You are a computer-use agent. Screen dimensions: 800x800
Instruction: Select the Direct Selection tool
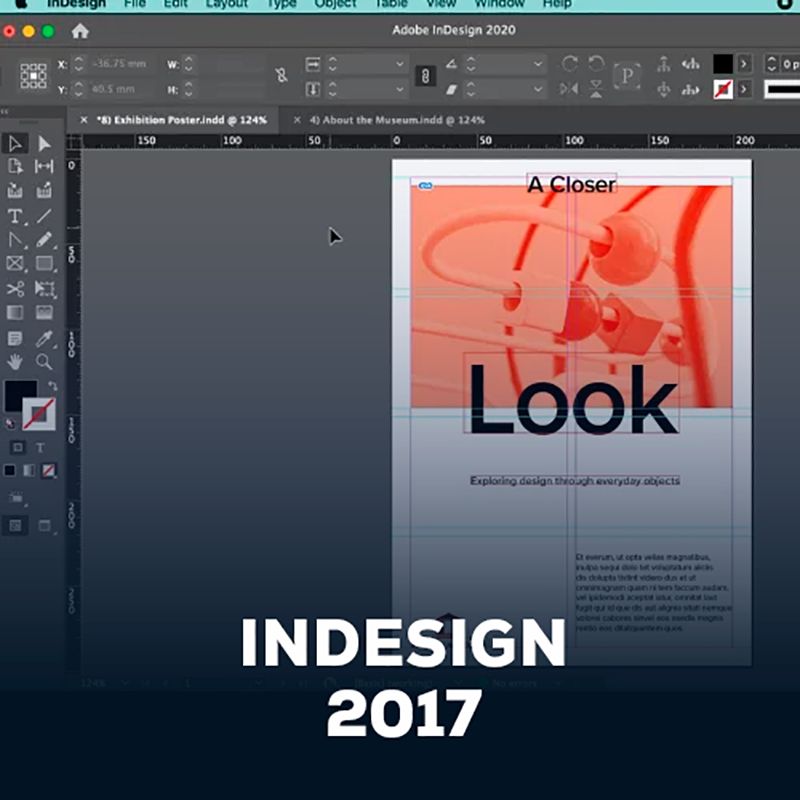(x=44, y=144)
